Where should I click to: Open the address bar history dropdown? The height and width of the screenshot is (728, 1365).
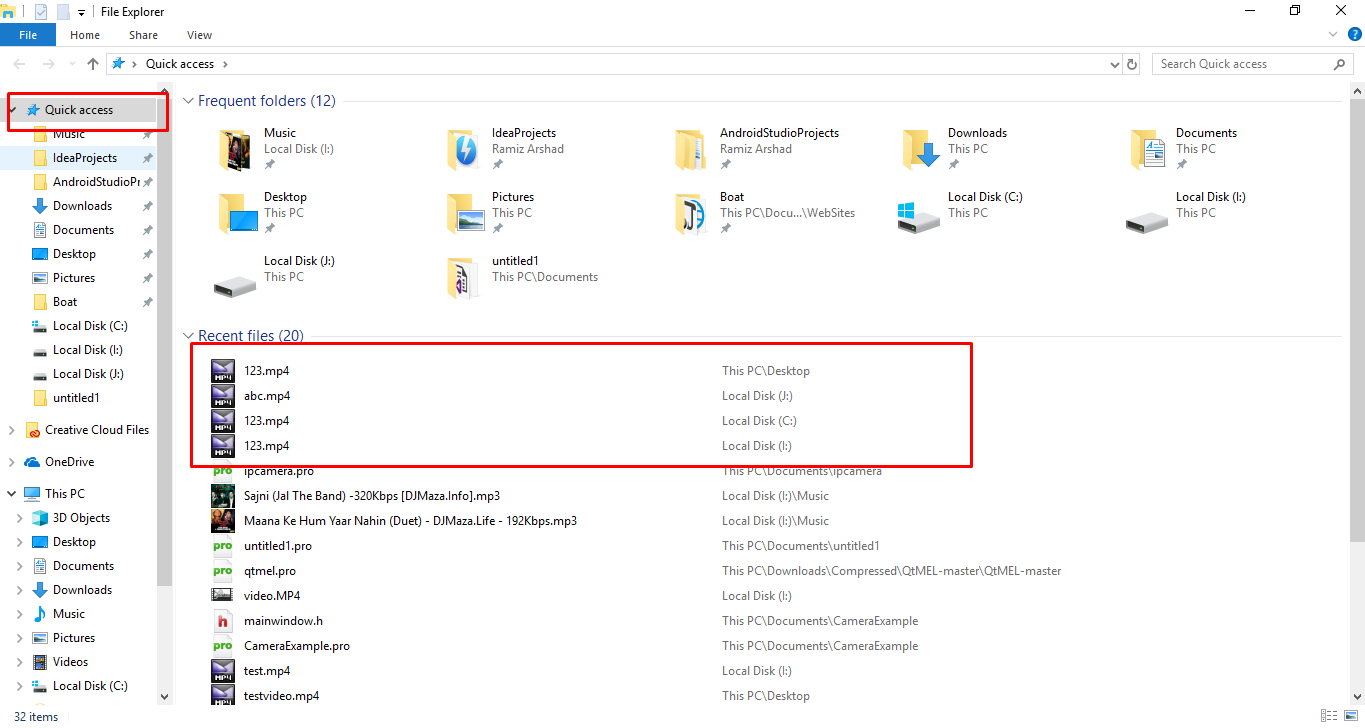coord(1115,64)
